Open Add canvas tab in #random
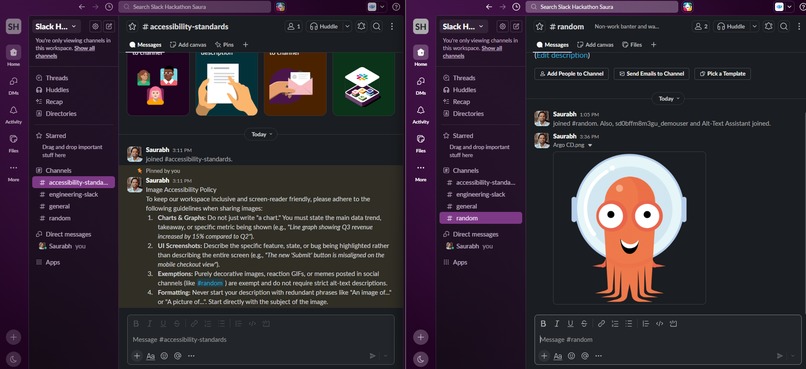Image resolution: width=806 pixels, height=369 pixels. 595,45
